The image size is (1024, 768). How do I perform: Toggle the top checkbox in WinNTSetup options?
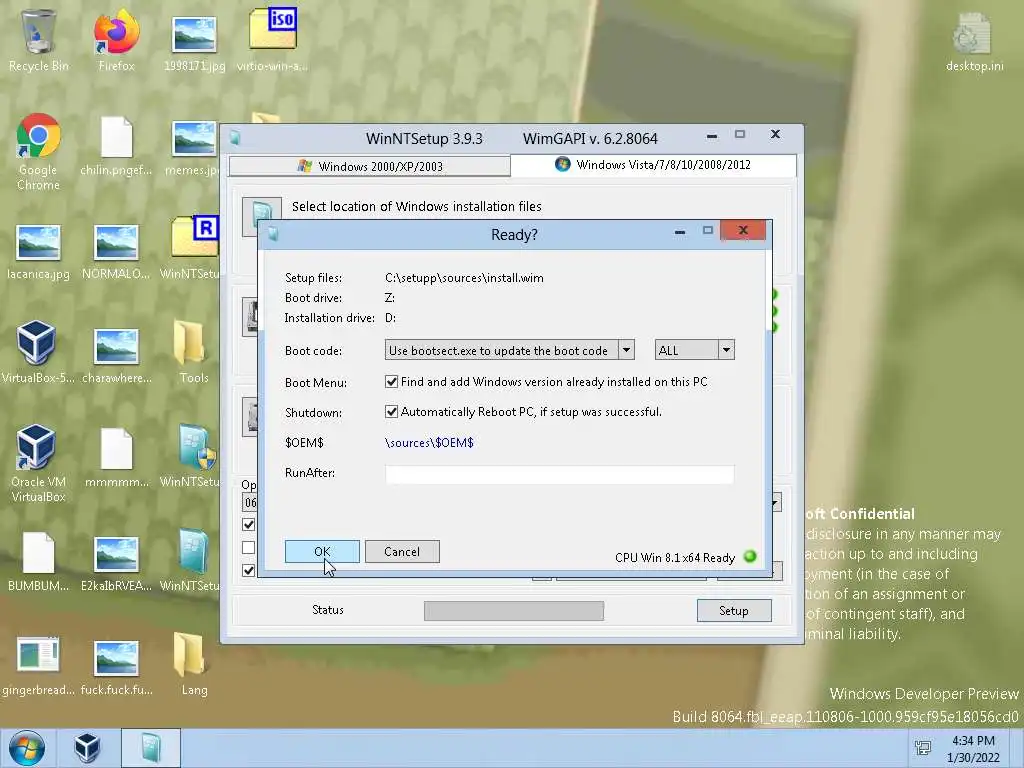coord(248,524)
